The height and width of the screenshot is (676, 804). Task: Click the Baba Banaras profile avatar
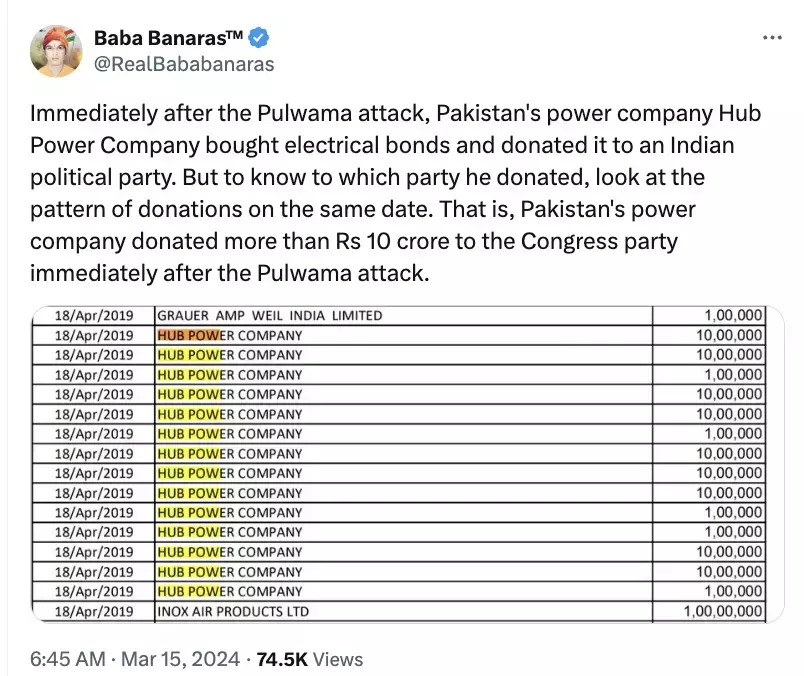pyautogui.click(x=56, y=51)
